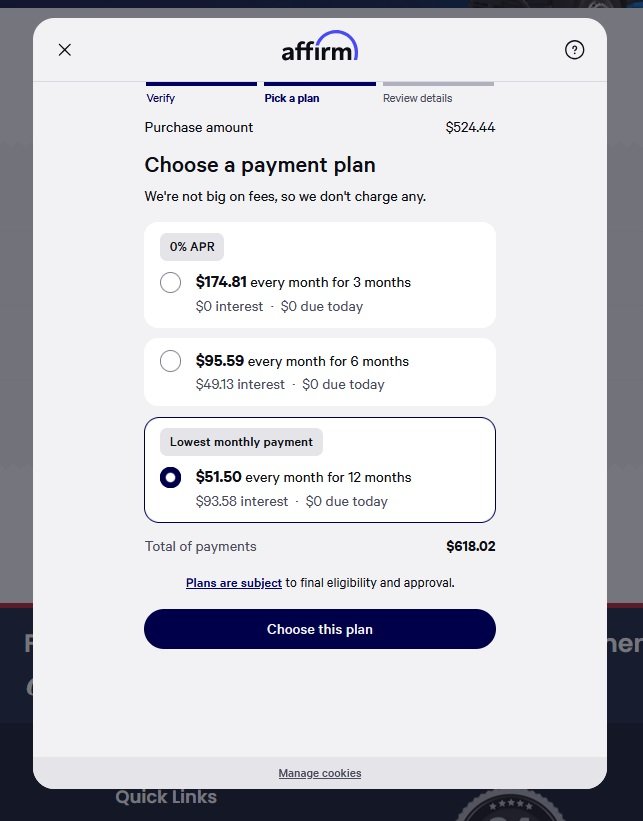Click the Quick Links heading behind the dialog
This screenshot has width=643, height=821.
(x=166, y=797)
